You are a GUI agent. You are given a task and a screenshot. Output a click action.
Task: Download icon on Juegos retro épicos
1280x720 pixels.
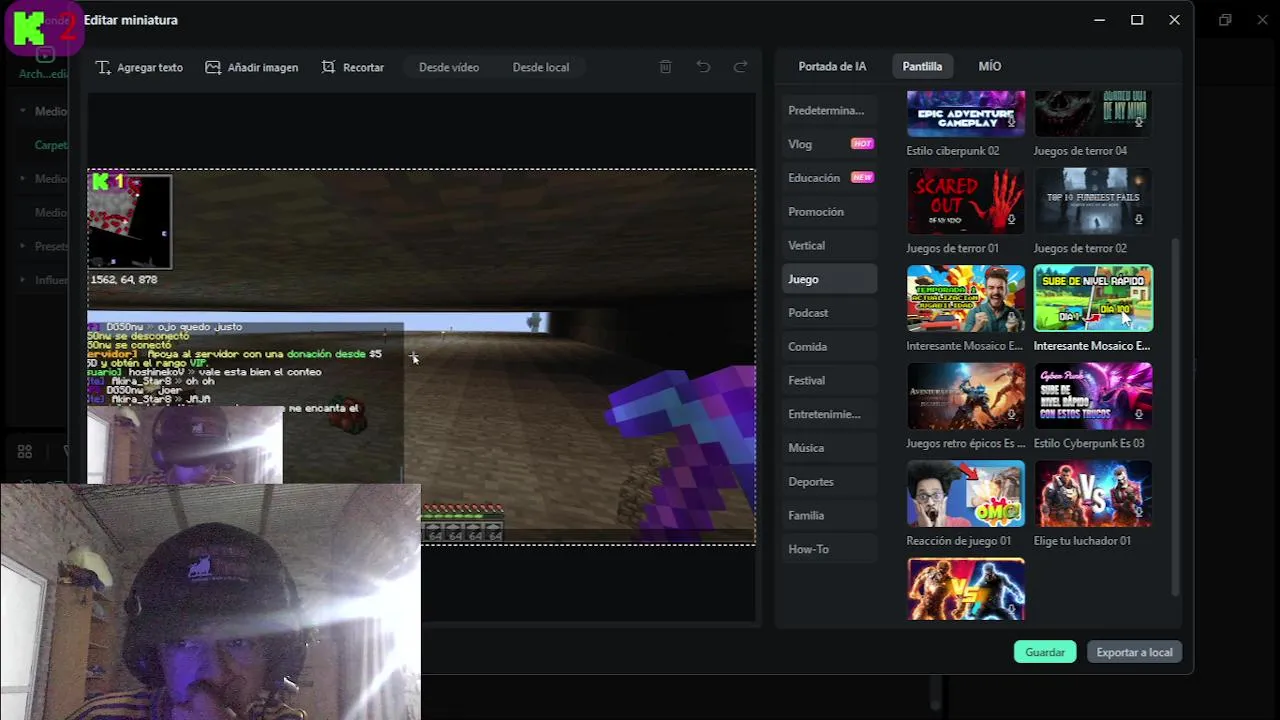coord(1011,415)
